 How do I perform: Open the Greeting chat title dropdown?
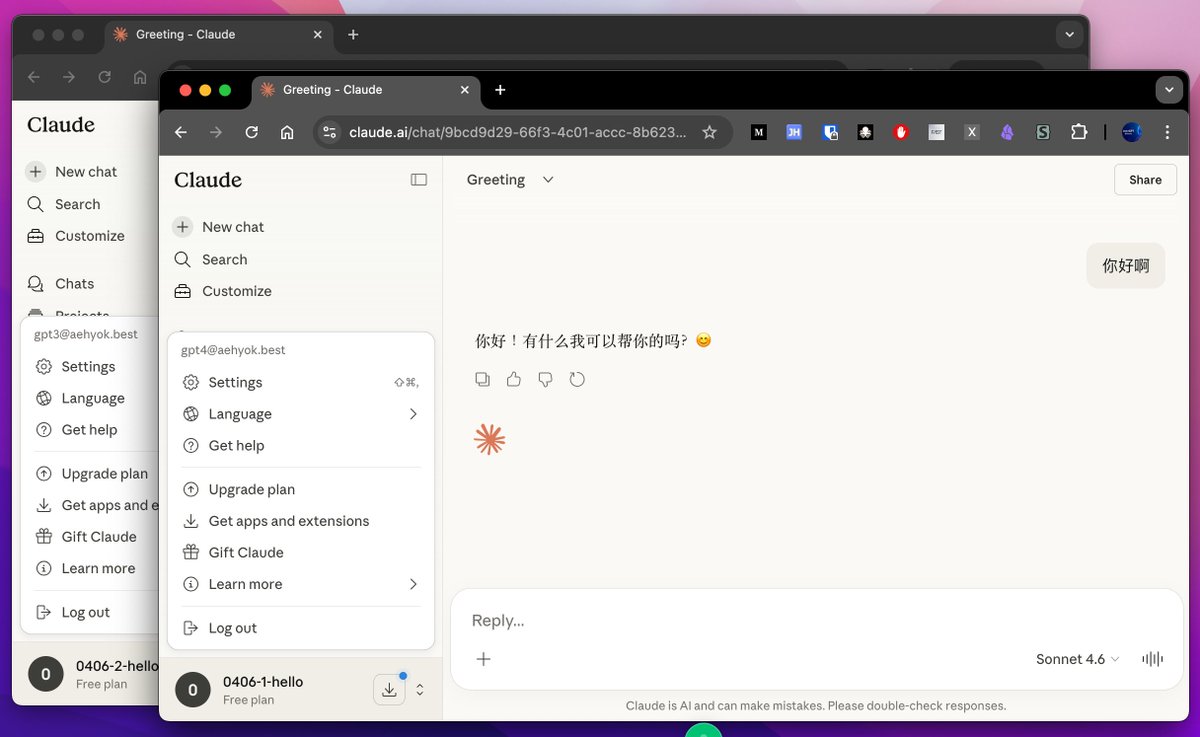click(510, 180)
